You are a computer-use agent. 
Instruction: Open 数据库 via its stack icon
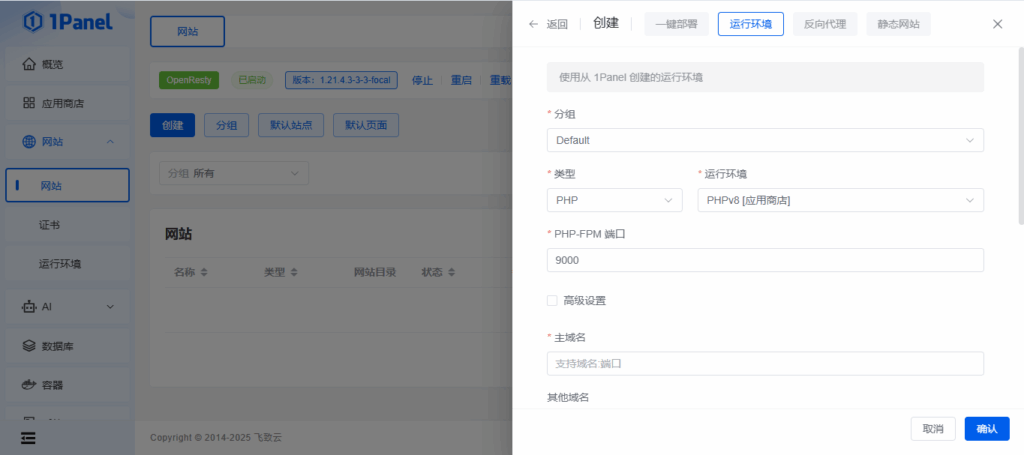click(29, 345)
